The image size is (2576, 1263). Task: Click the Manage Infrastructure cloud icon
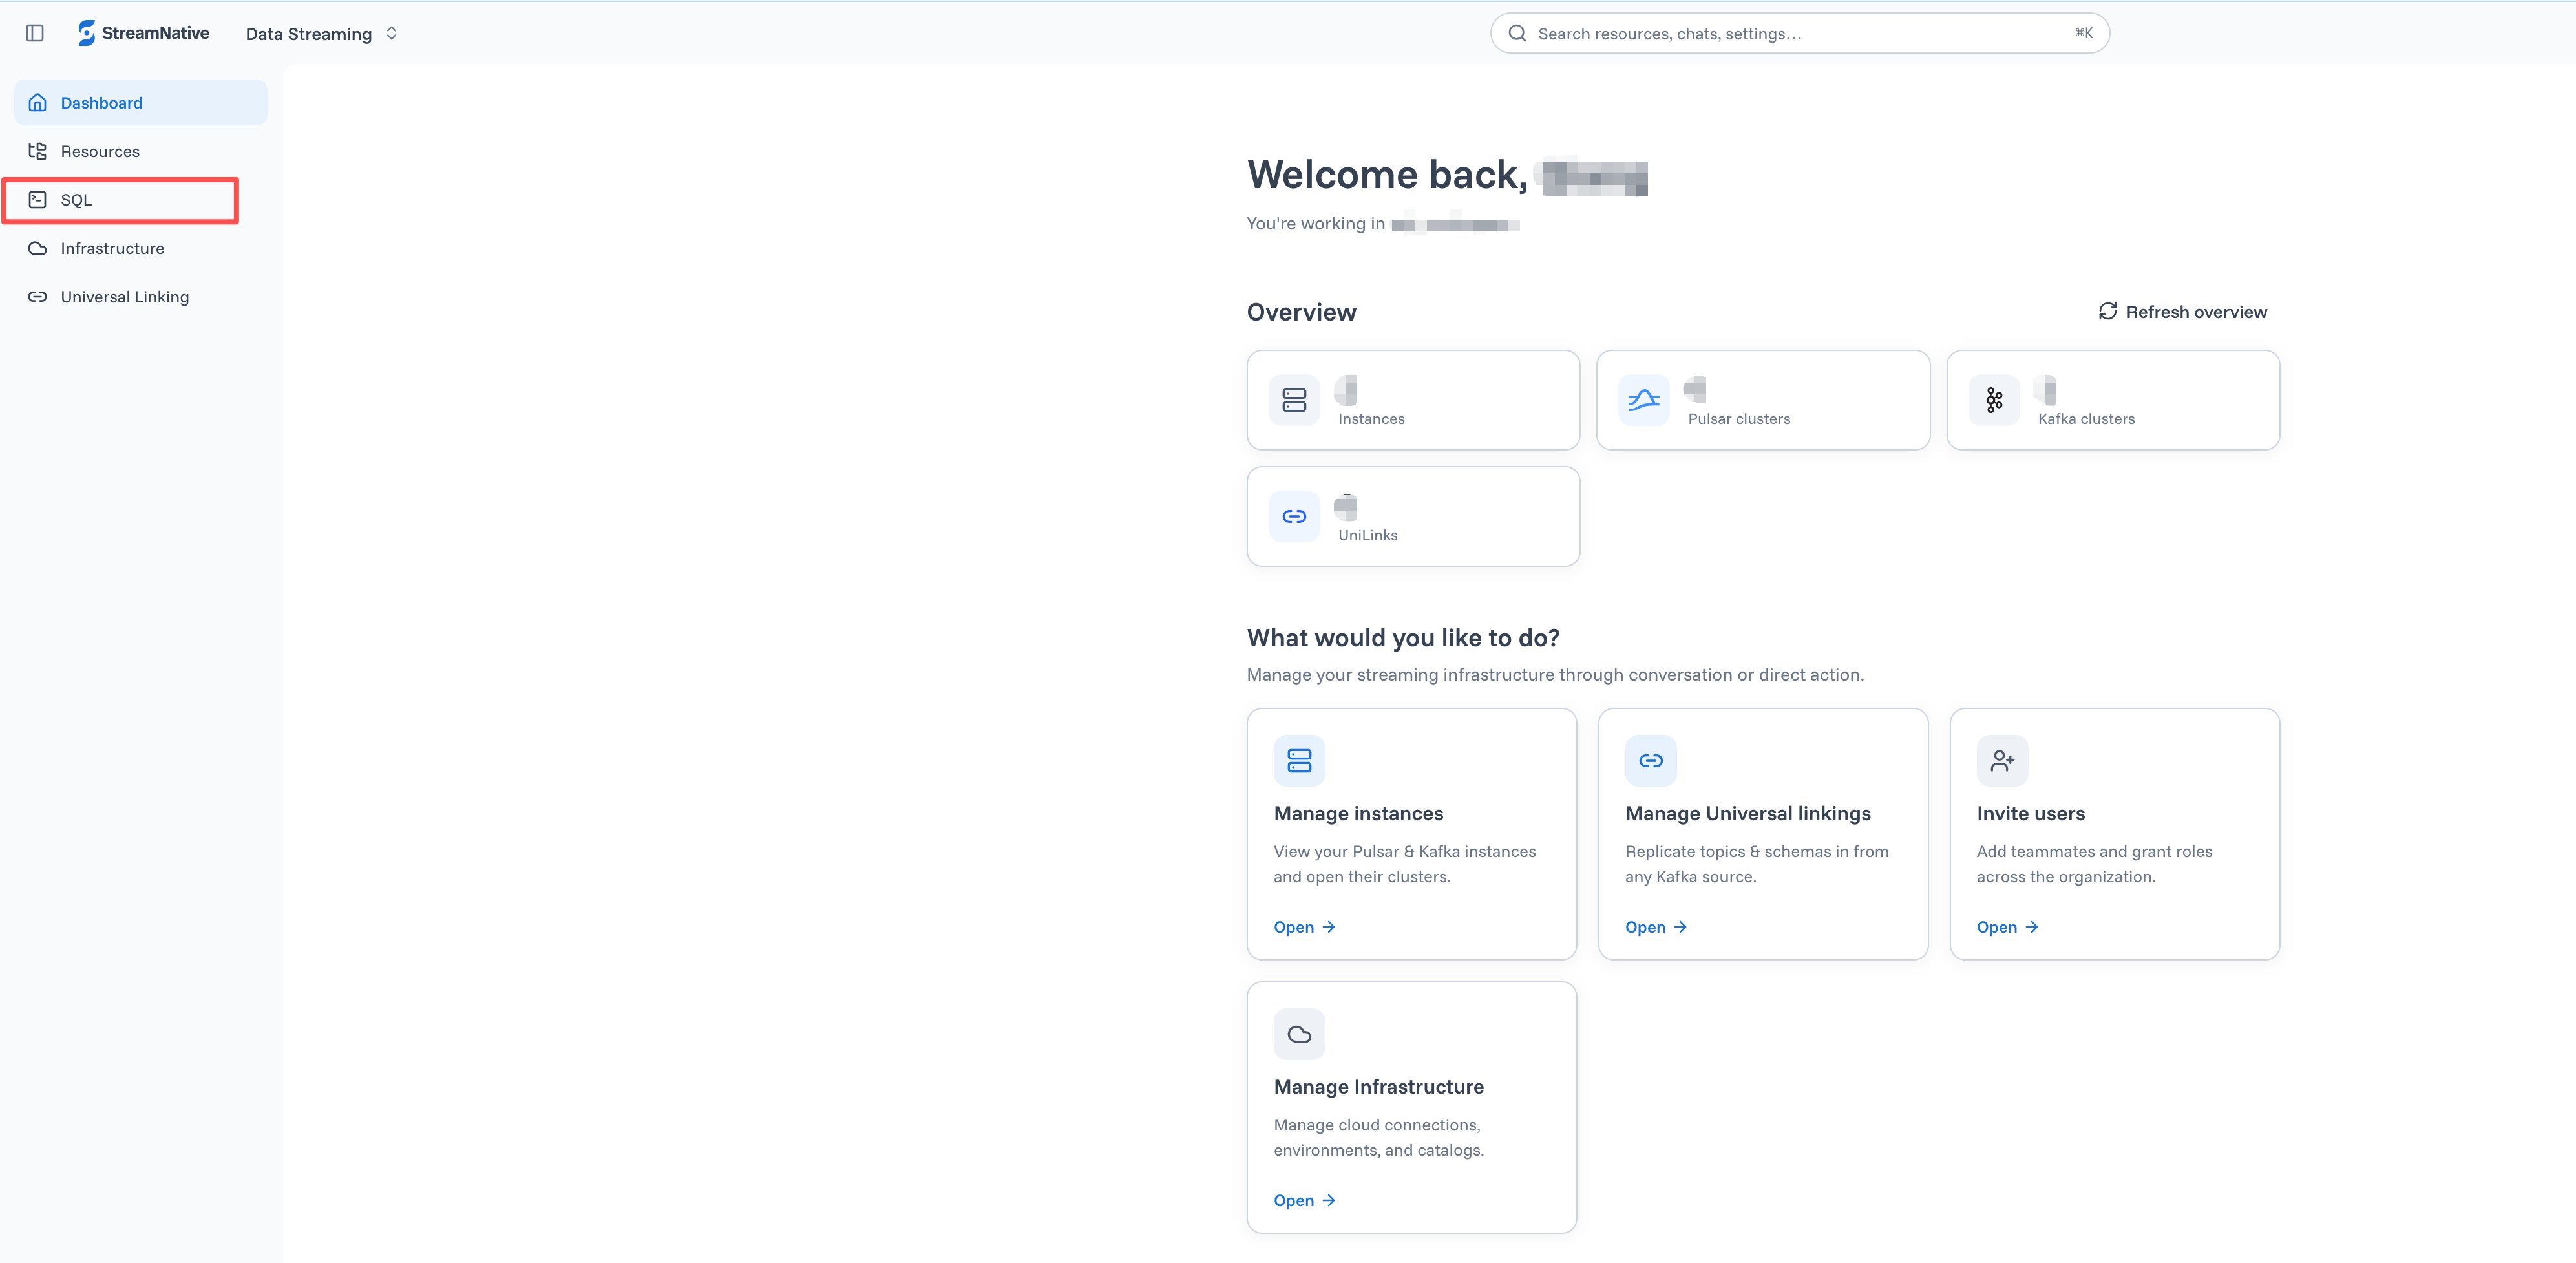point(1299,1034)
